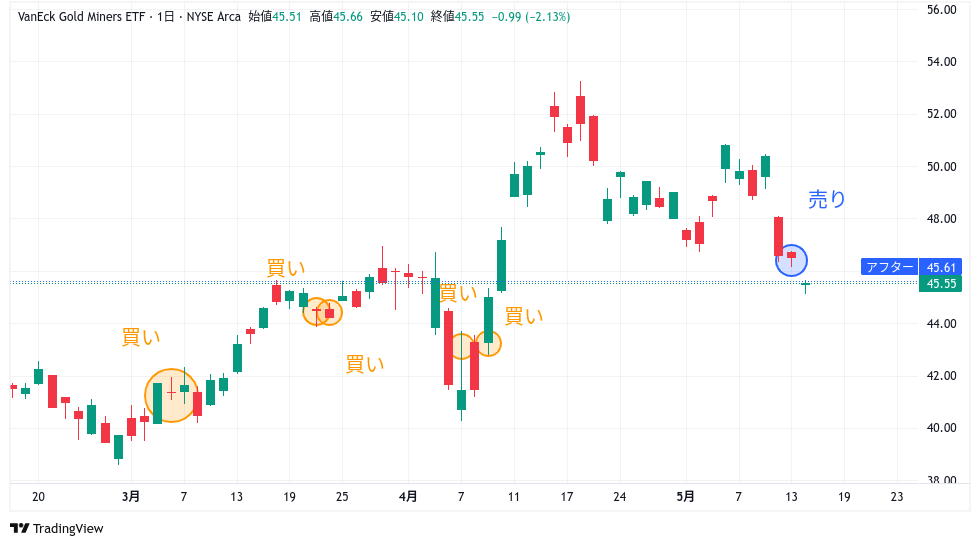Open the TradingView wordmark link
The width and height of the screenshot is (980, 546).
[68, 529]
